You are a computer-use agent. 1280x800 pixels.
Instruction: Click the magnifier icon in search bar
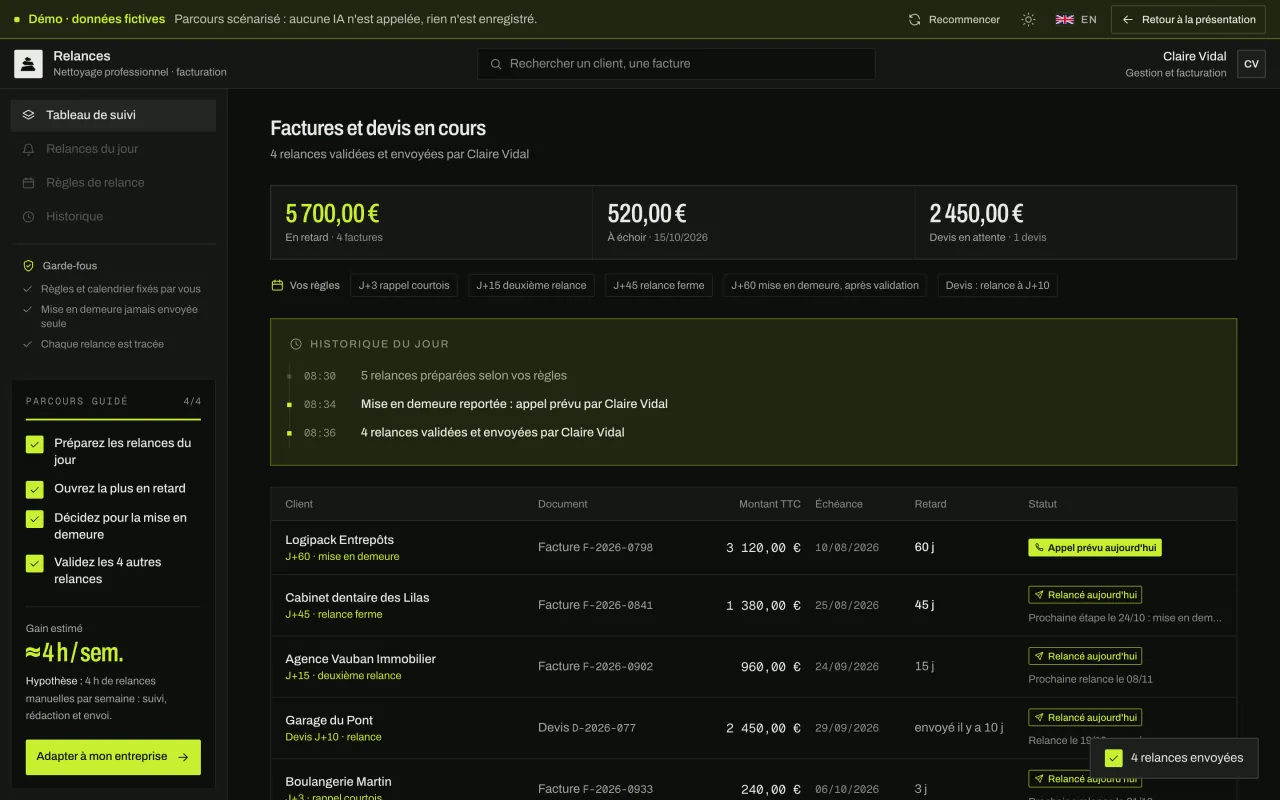(495, 64)
